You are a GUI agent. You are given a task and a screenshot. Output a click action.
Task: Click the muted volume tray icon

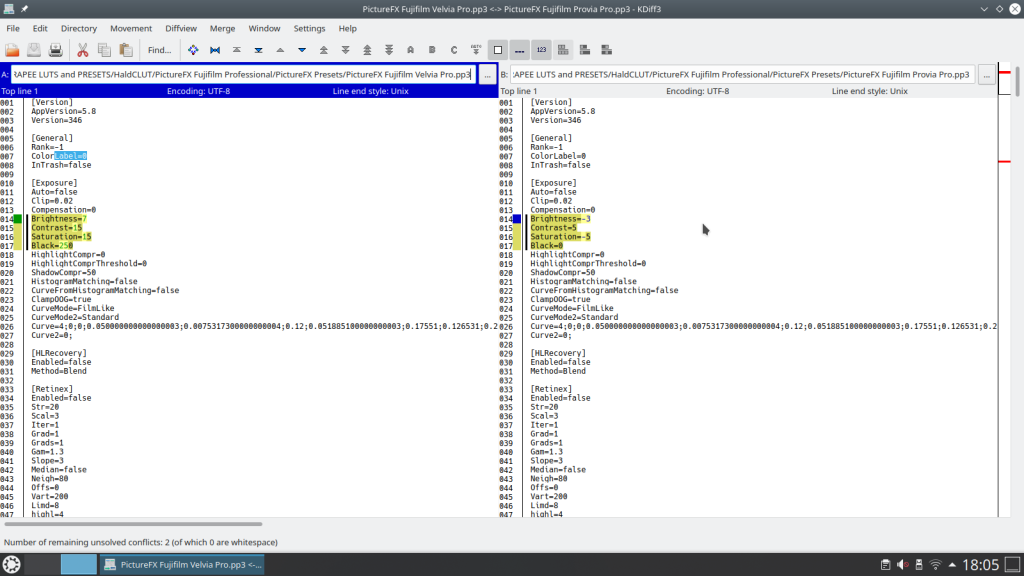[x=903, y=564]
